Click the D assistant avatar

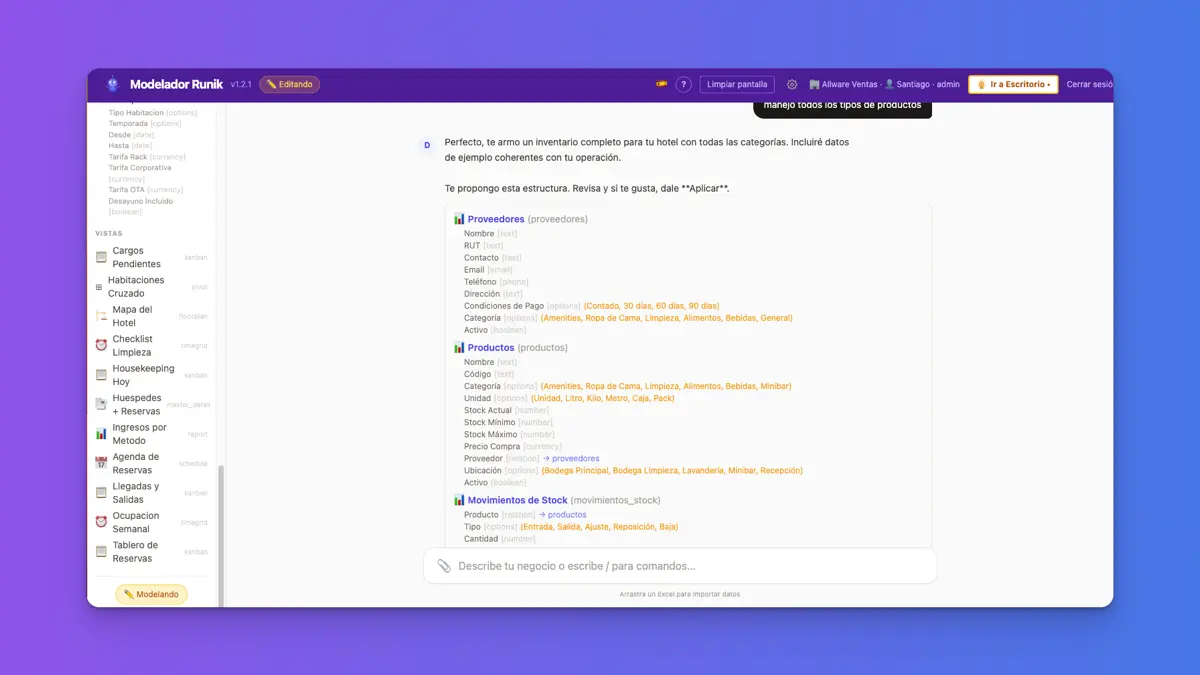427,145
